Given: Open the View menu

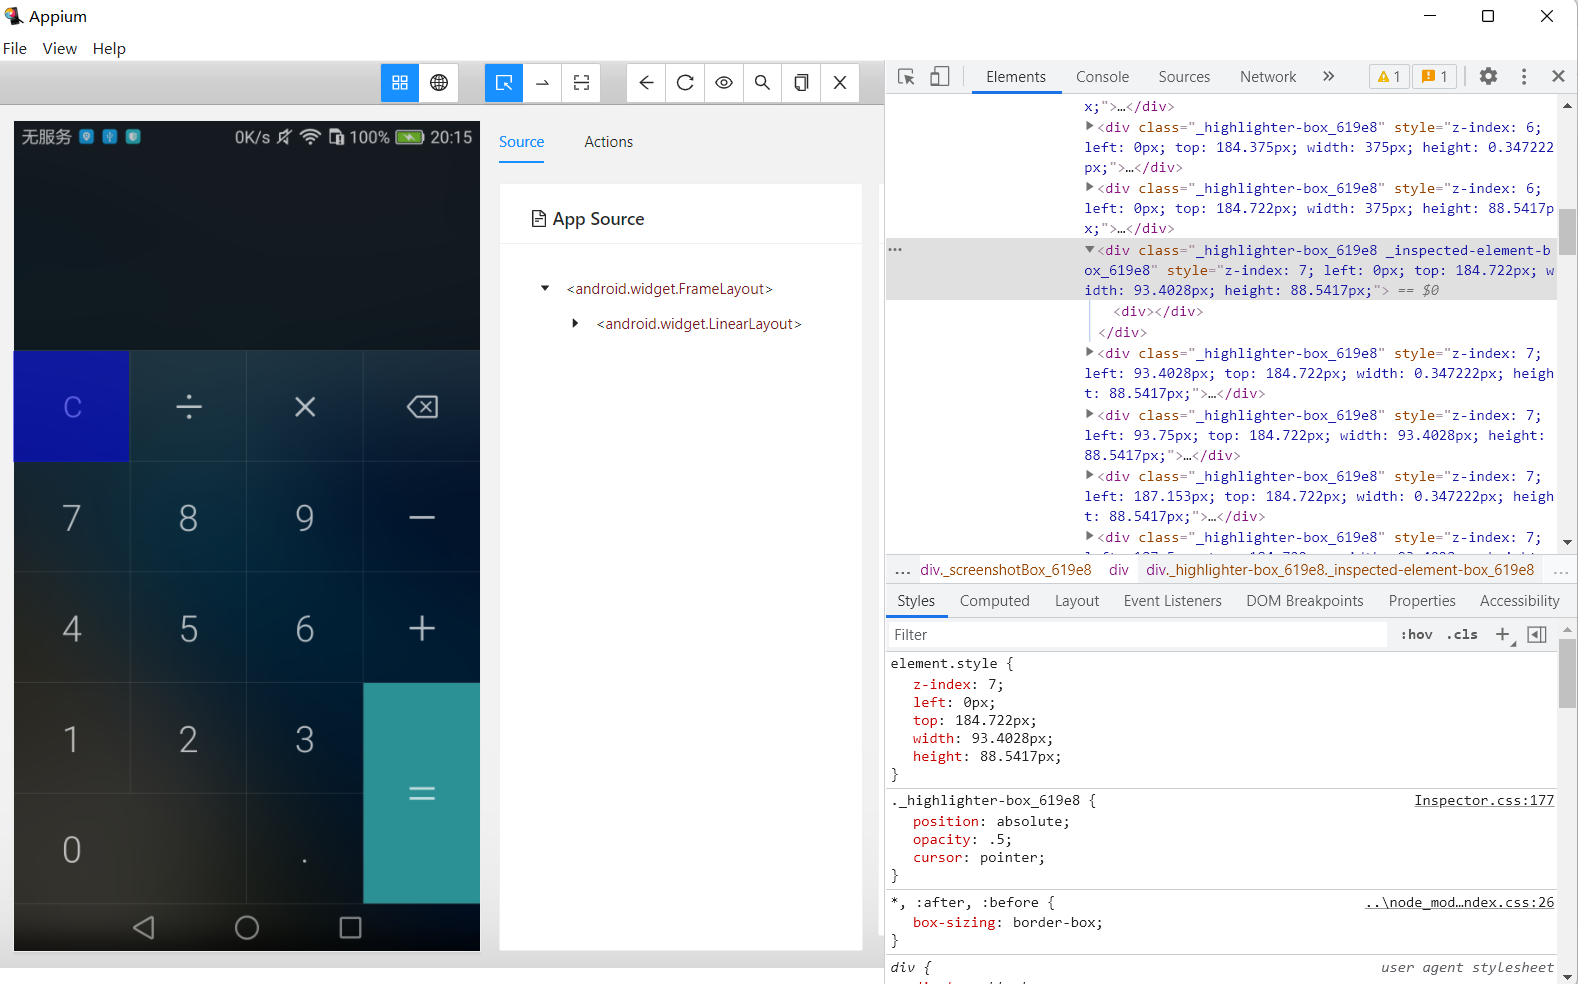Looking at the screenshot, I should click(x=60, y=48).
